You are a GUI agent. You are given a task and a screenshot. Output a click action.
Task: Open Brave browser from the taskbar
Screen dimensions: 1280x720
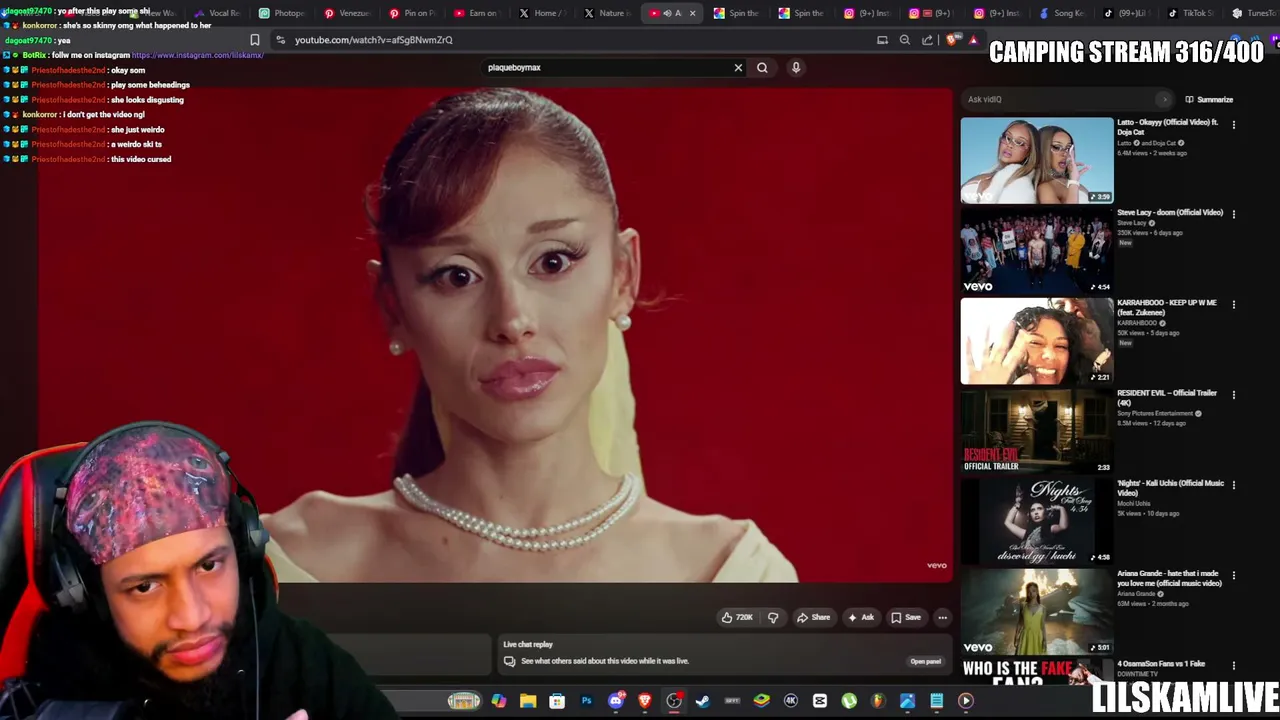[x=645, y=701]
